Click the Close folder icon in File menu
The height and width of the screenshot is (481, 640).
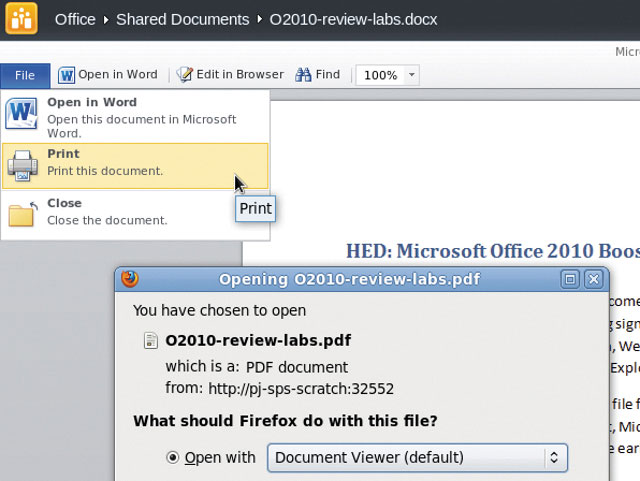point(23,214)
